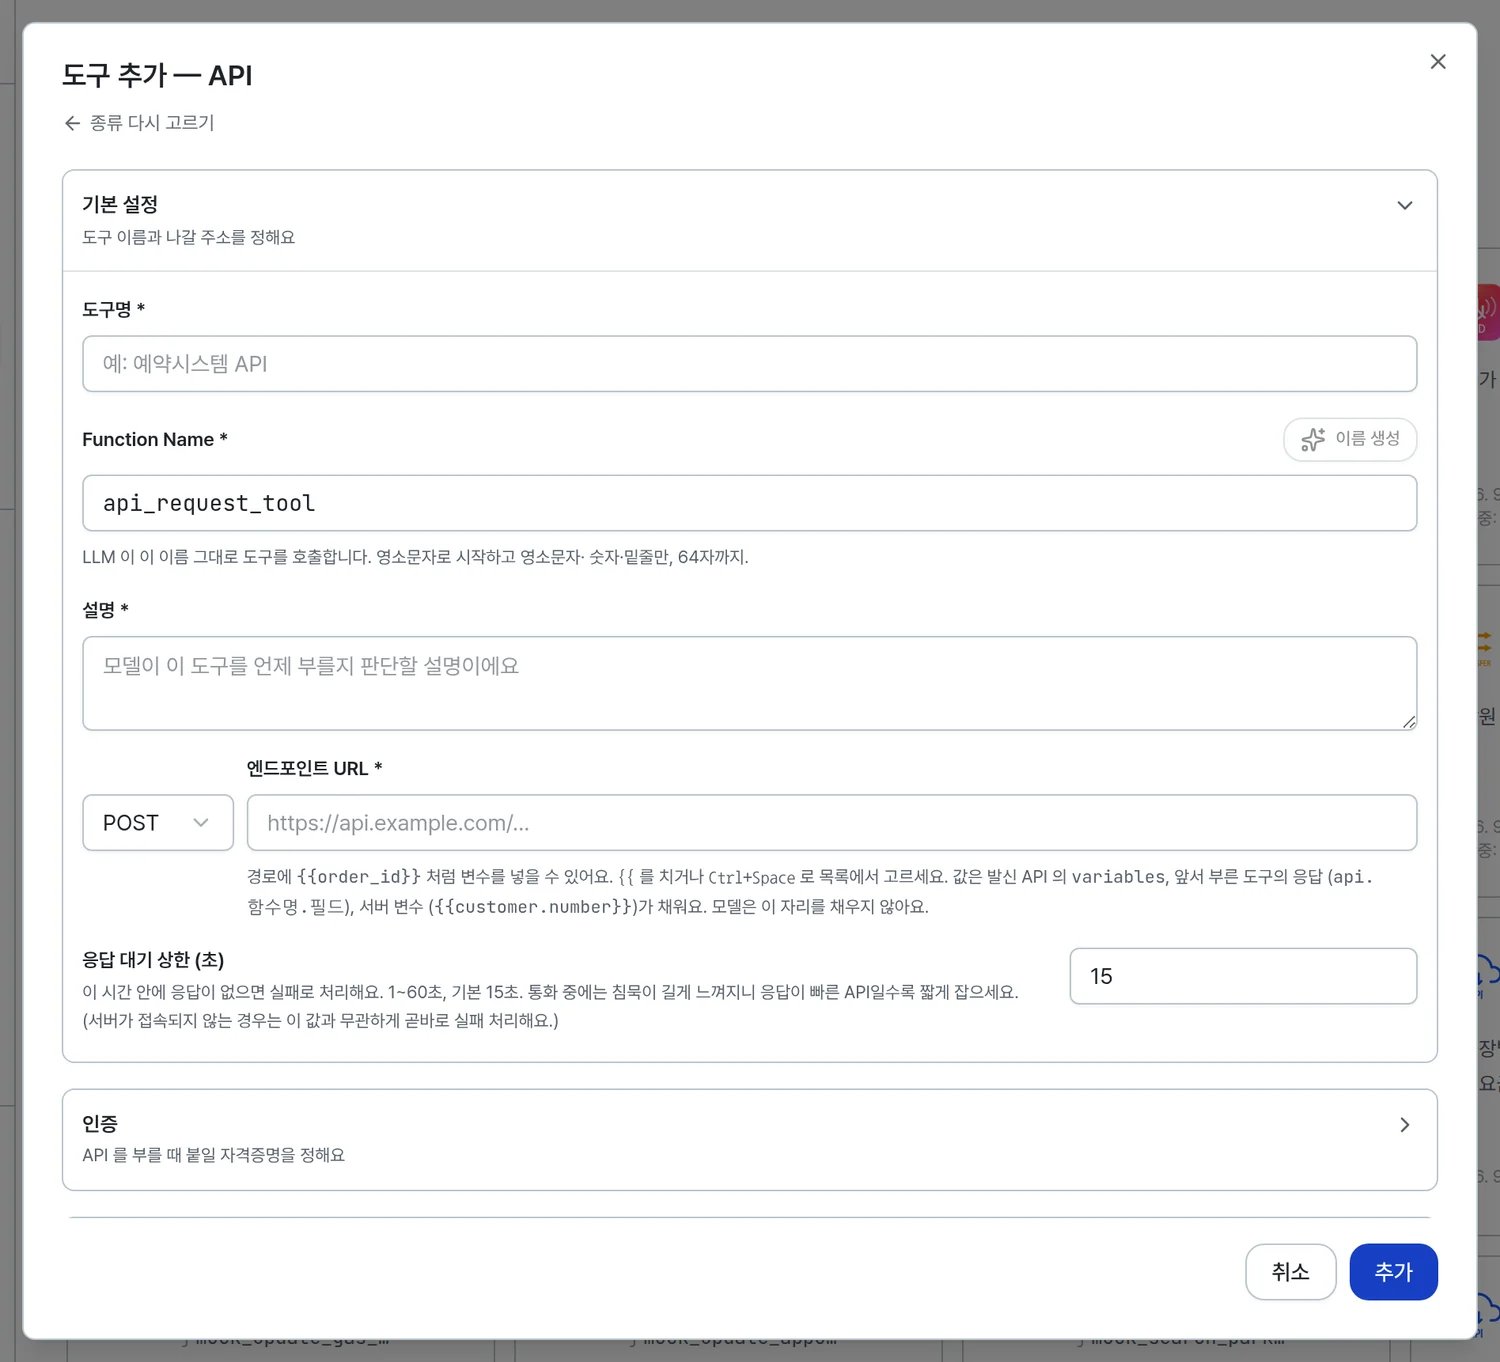Click the 엔드포인트 URL field
The height and width of the screenshot is (1362, 1500).
tap(832, 823)
